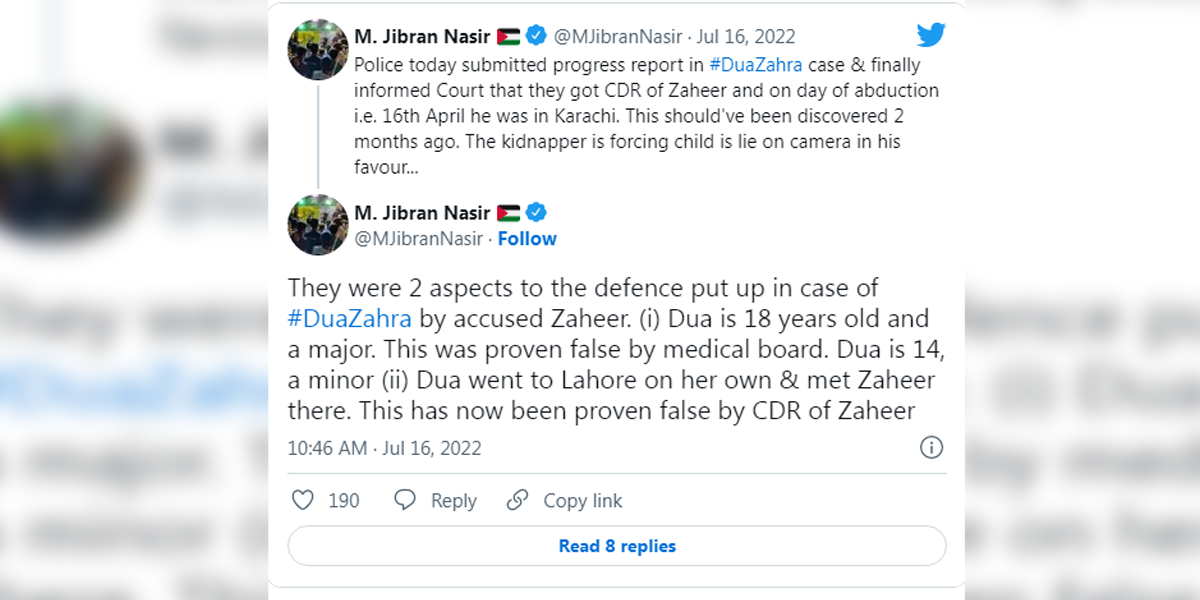Click the Jul 16, 2022 date in the quoted tweet

[x=748, y=37]
